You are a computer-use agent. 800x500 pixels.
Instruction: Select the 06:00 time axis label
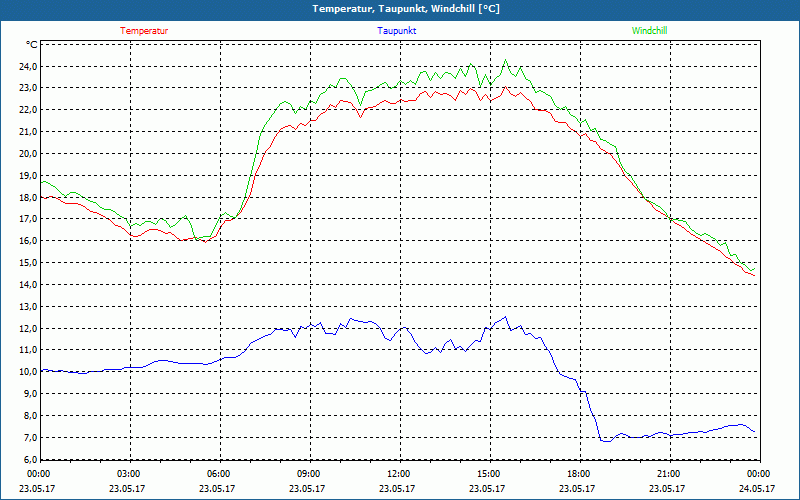pyautogui.click(x=219, y=474)
